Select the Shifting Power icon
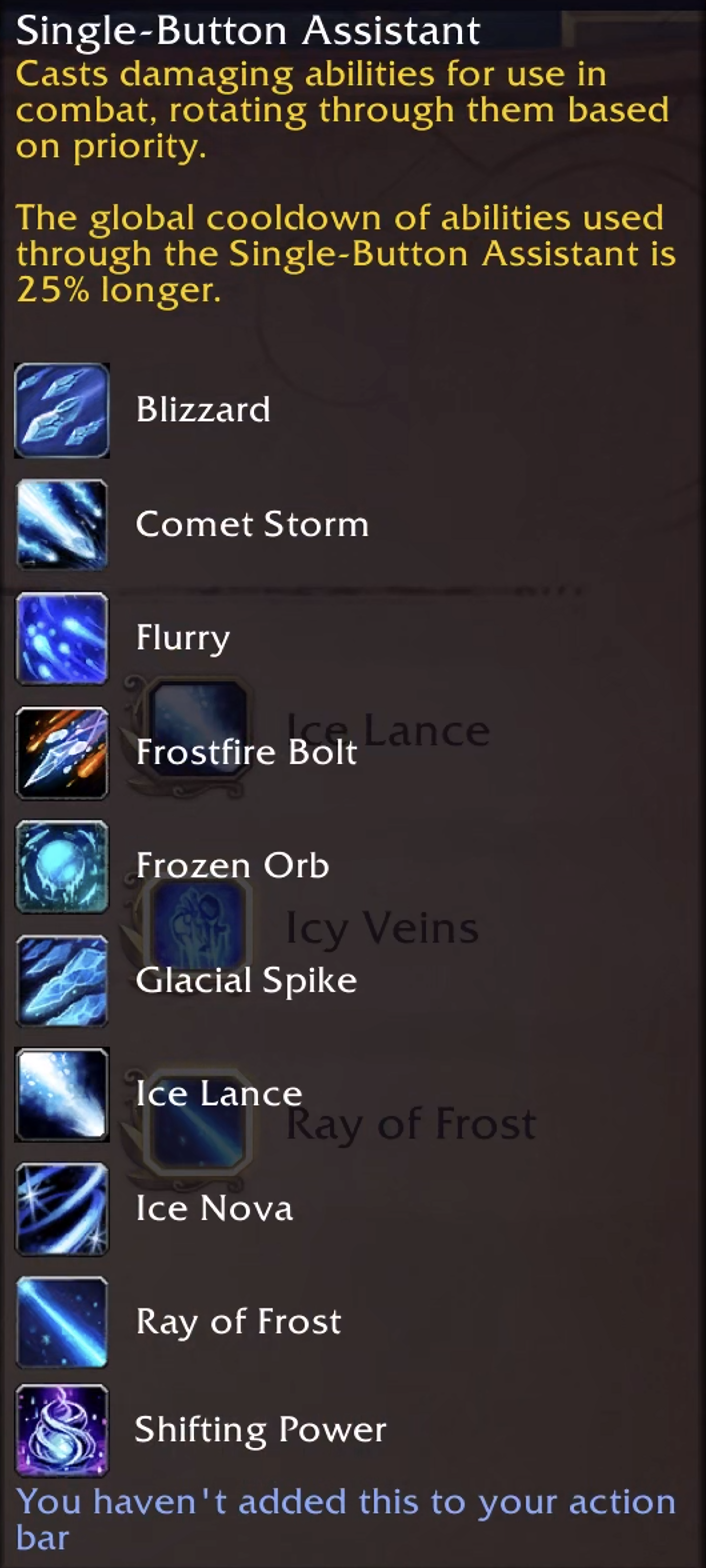The image size is (706, 1568). pos(62,1431)
